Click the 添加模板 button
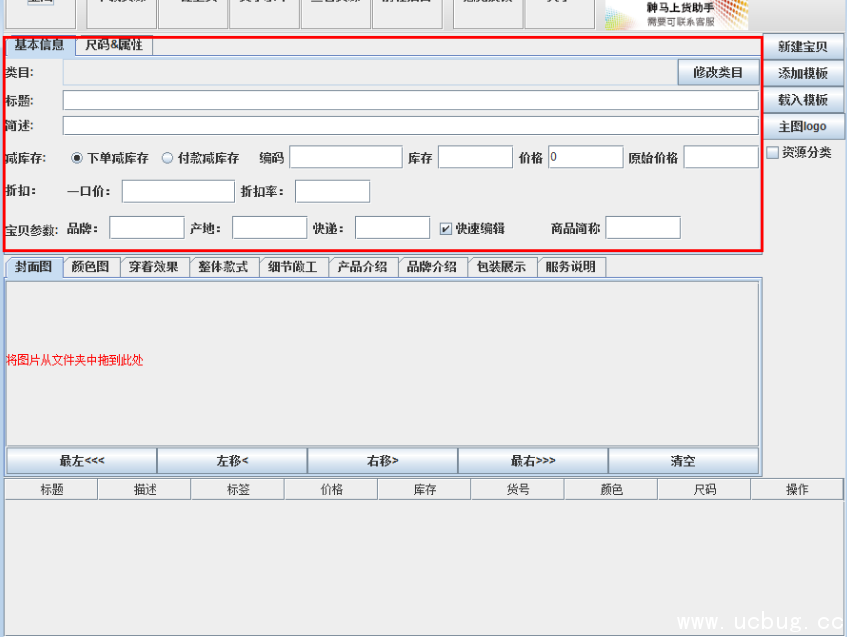The height and width of the screenshot is (637, 847). (803, 73)
